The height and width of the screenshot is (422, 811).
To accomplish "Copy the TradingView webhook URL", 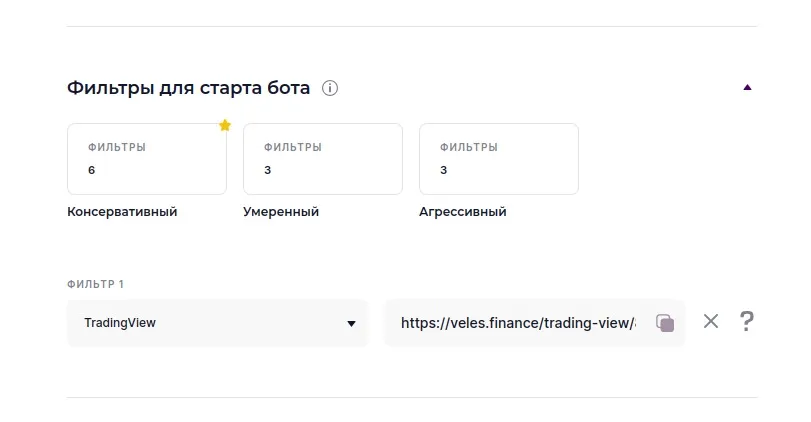I will pyautogui.click(x=665, y=323).
